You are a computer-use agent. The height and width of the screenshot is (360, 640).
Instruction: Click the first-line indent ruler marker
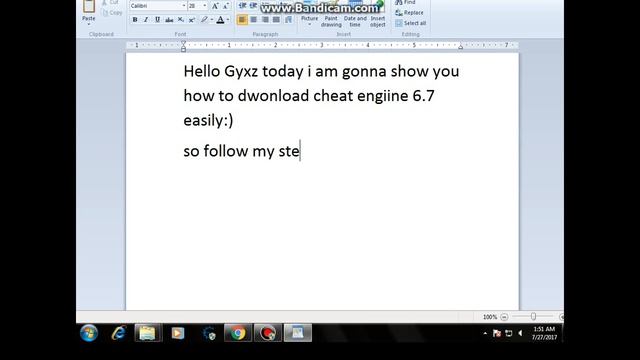[183, 43]
